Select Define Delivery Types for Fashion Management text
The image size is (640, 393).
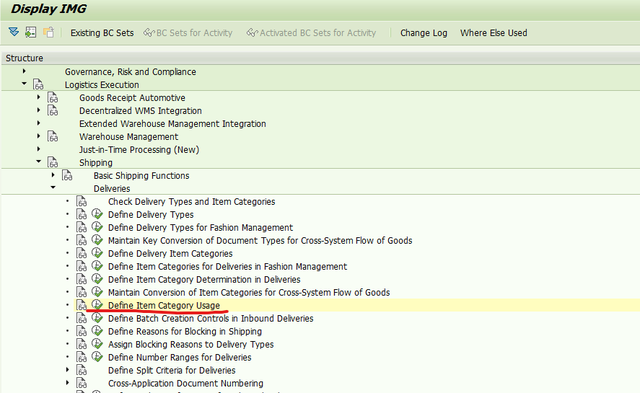tap(200, 228)
